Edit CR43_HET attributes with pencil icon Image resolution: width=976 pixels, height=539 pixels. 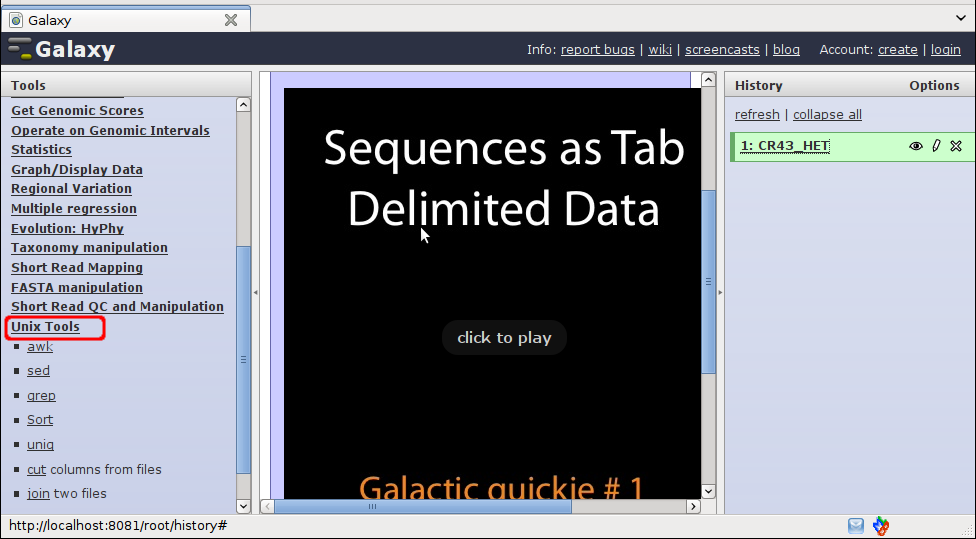(936, 146)
